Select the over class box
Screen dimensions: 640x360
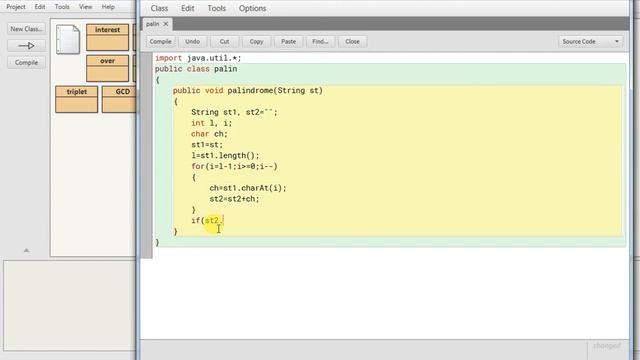point(107,68)
